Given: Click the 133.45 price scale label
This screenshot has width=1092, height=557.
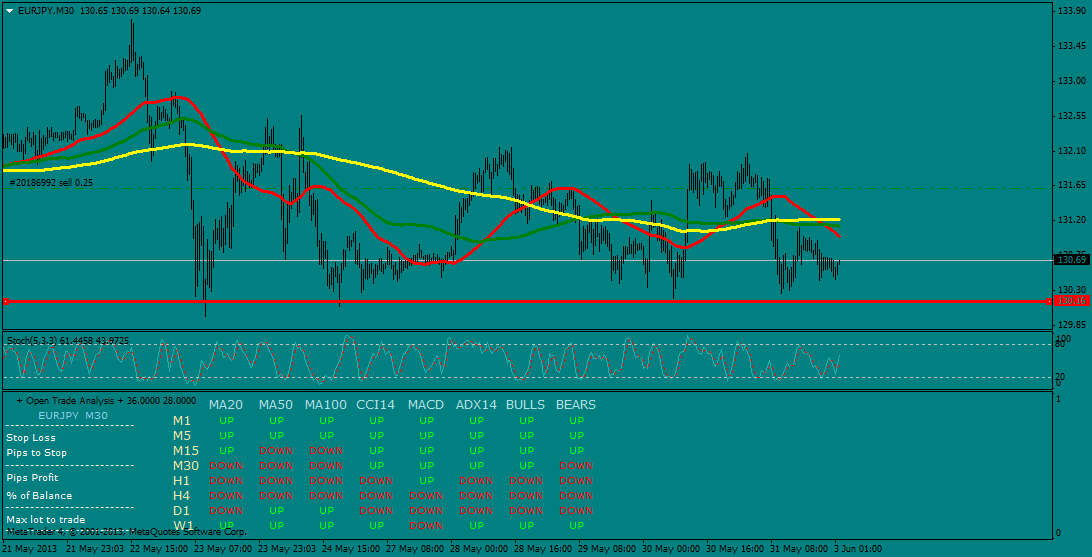Looking at the screenshot, I should [x=1071, y=46].
